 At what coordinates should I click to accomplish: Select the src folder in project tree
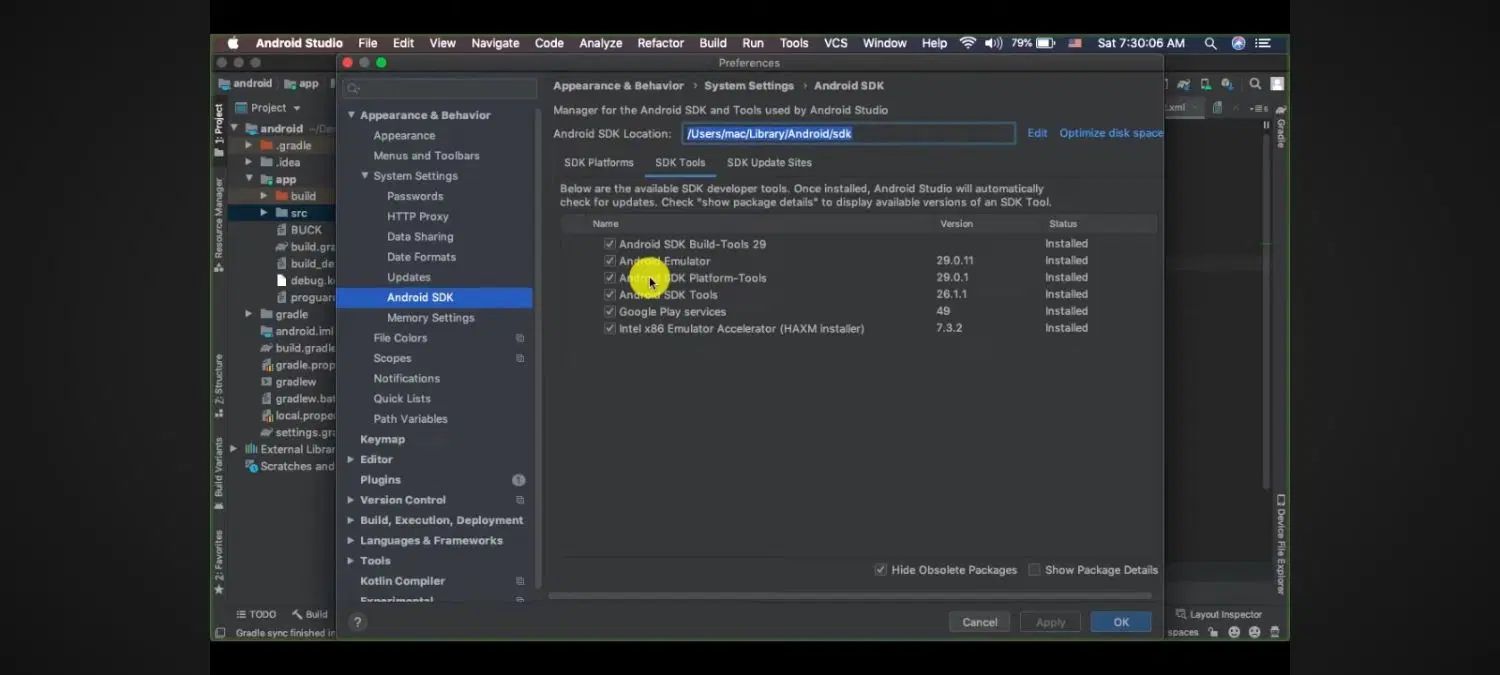tap(298, 213)
